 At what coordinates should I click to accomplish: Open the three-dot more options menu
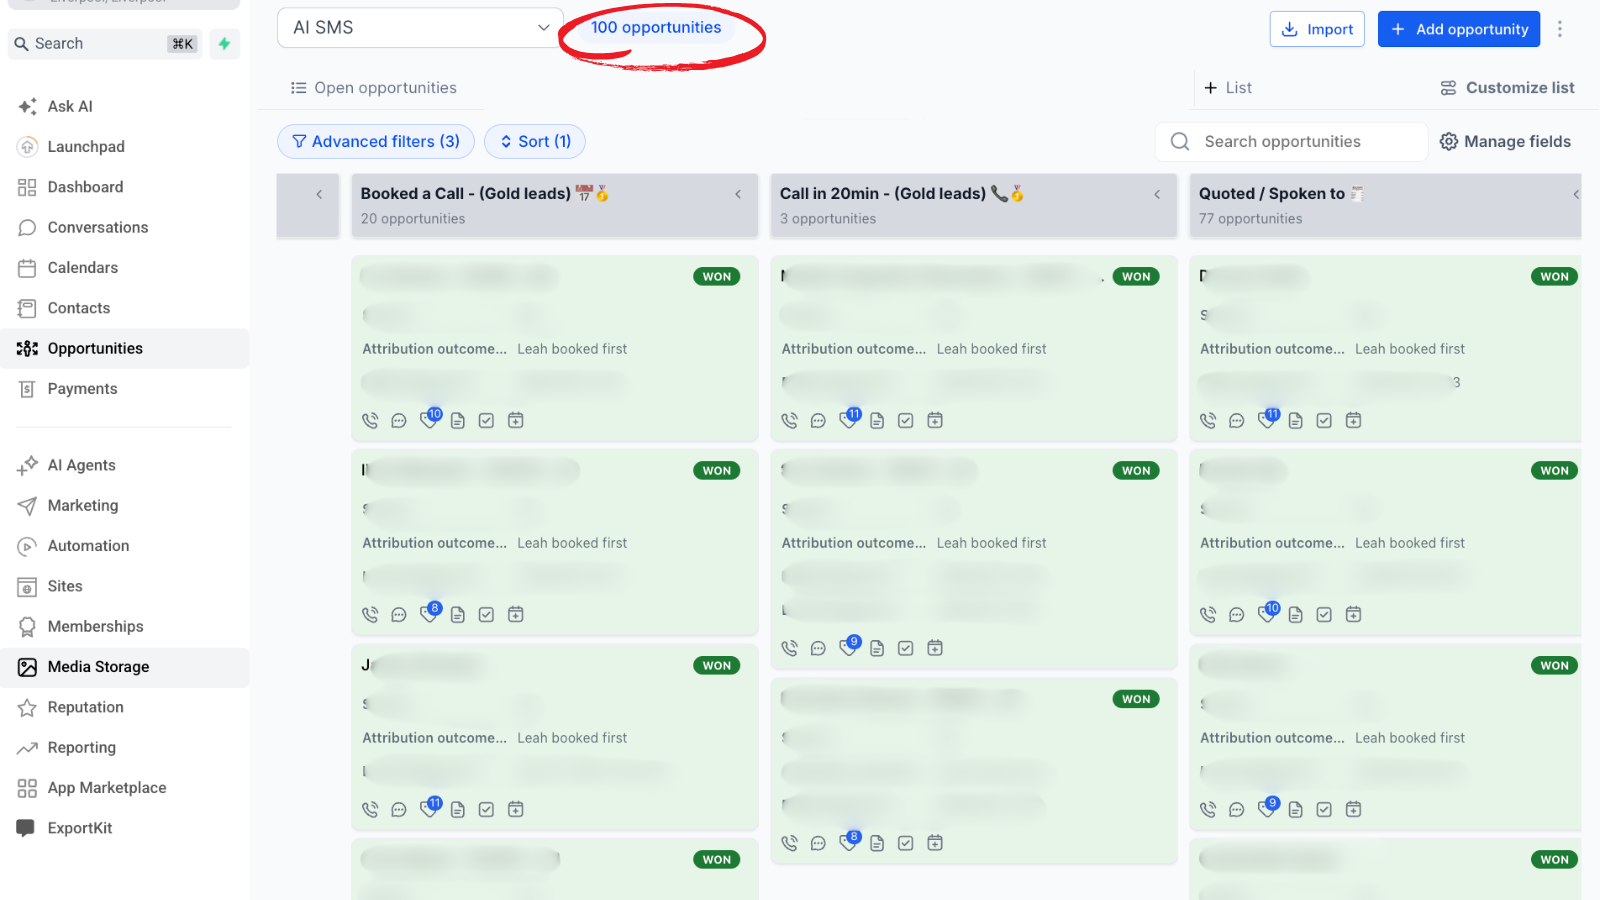[x=1560, y=29]
